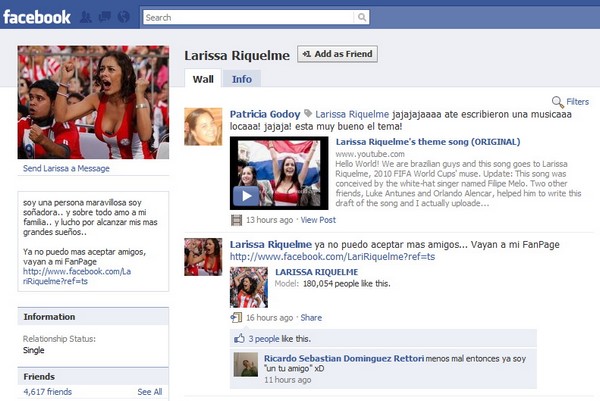Open LARISSA RIQUELME fan page title
The image size is (600, 401).
point(317,272)
